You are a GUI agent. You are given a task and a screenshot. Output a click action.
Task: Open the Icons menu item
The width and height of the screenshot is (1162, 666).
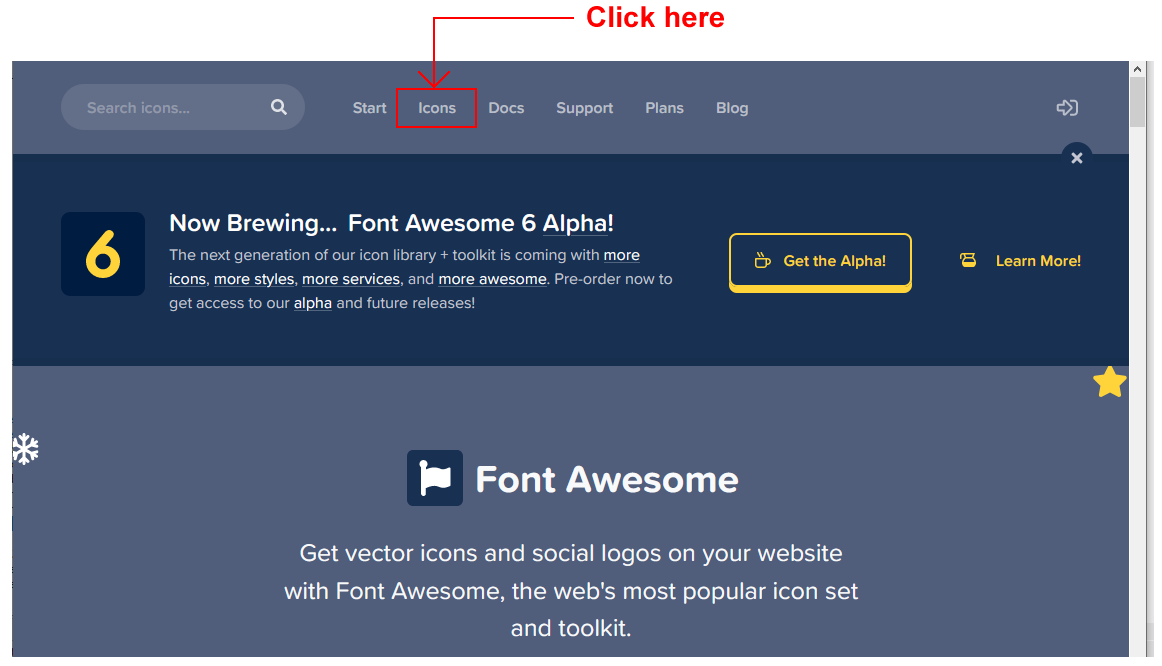(x=437, y=108)
